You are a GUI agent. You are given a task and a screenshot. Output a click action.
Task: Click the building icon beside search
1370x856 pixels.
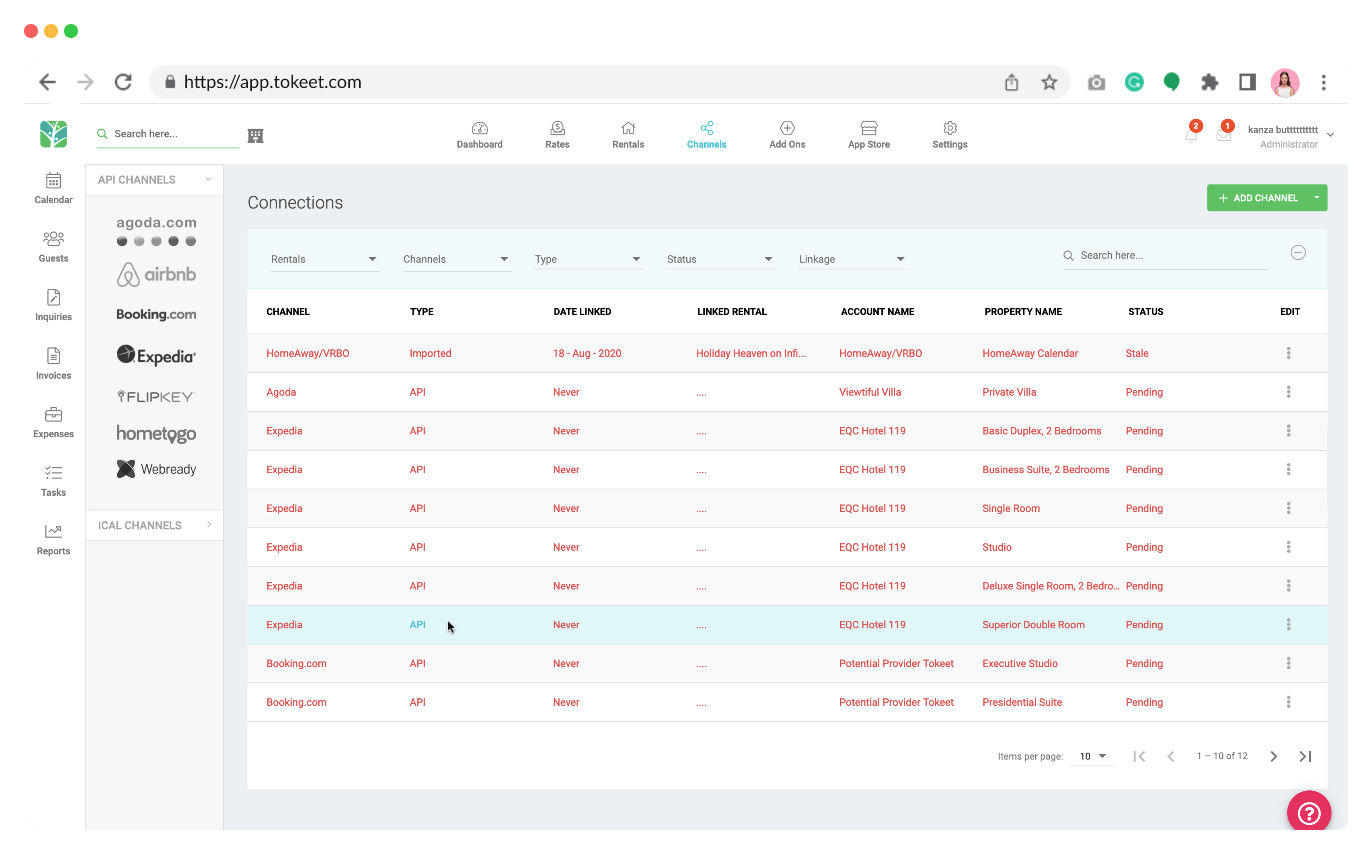[x=255, y=135]
